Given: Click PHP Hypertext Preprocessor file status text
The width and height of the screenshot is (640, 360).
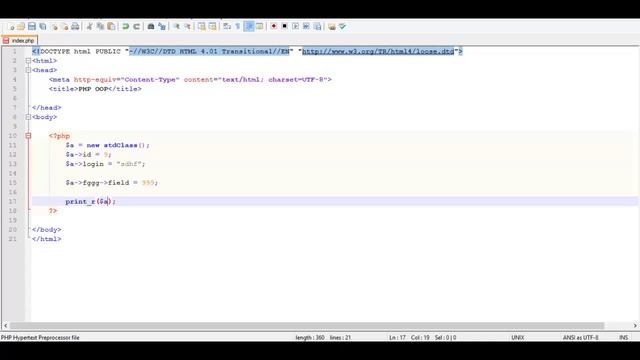Looking at the screenshot, I should pyautogui.click(x=40, y=338).
